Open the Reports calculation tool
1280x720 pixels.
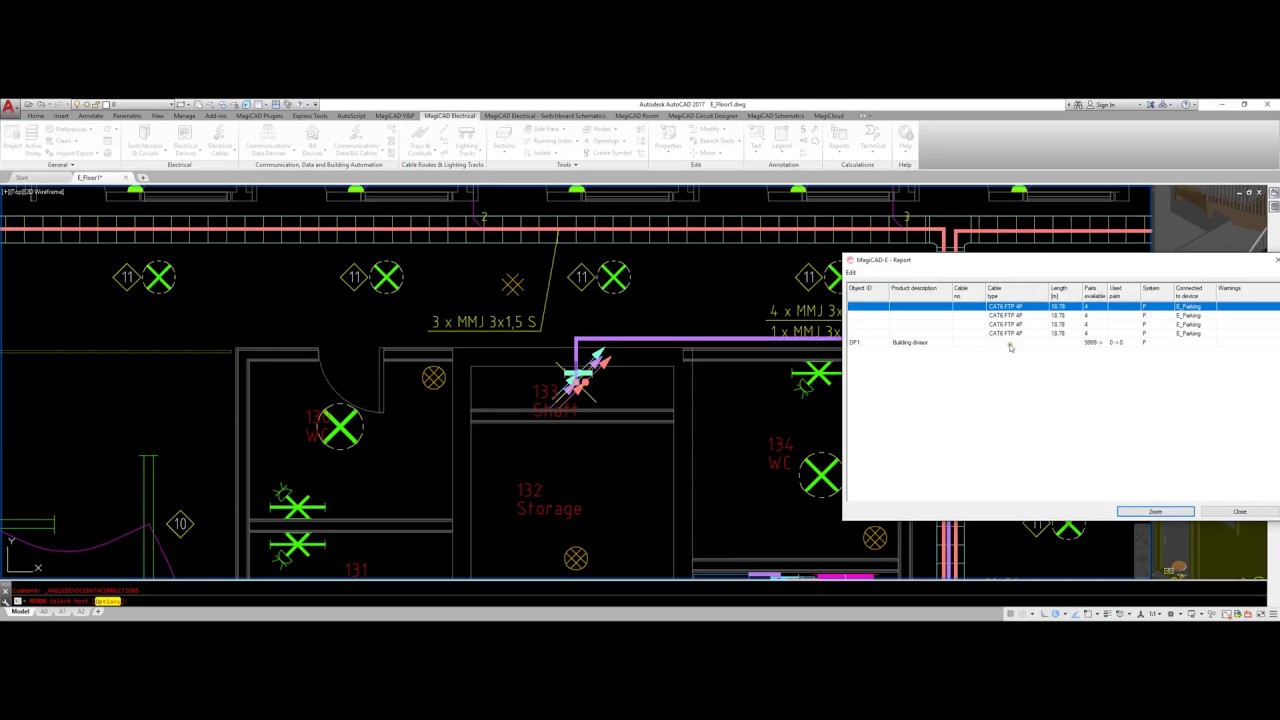[839, 140]
